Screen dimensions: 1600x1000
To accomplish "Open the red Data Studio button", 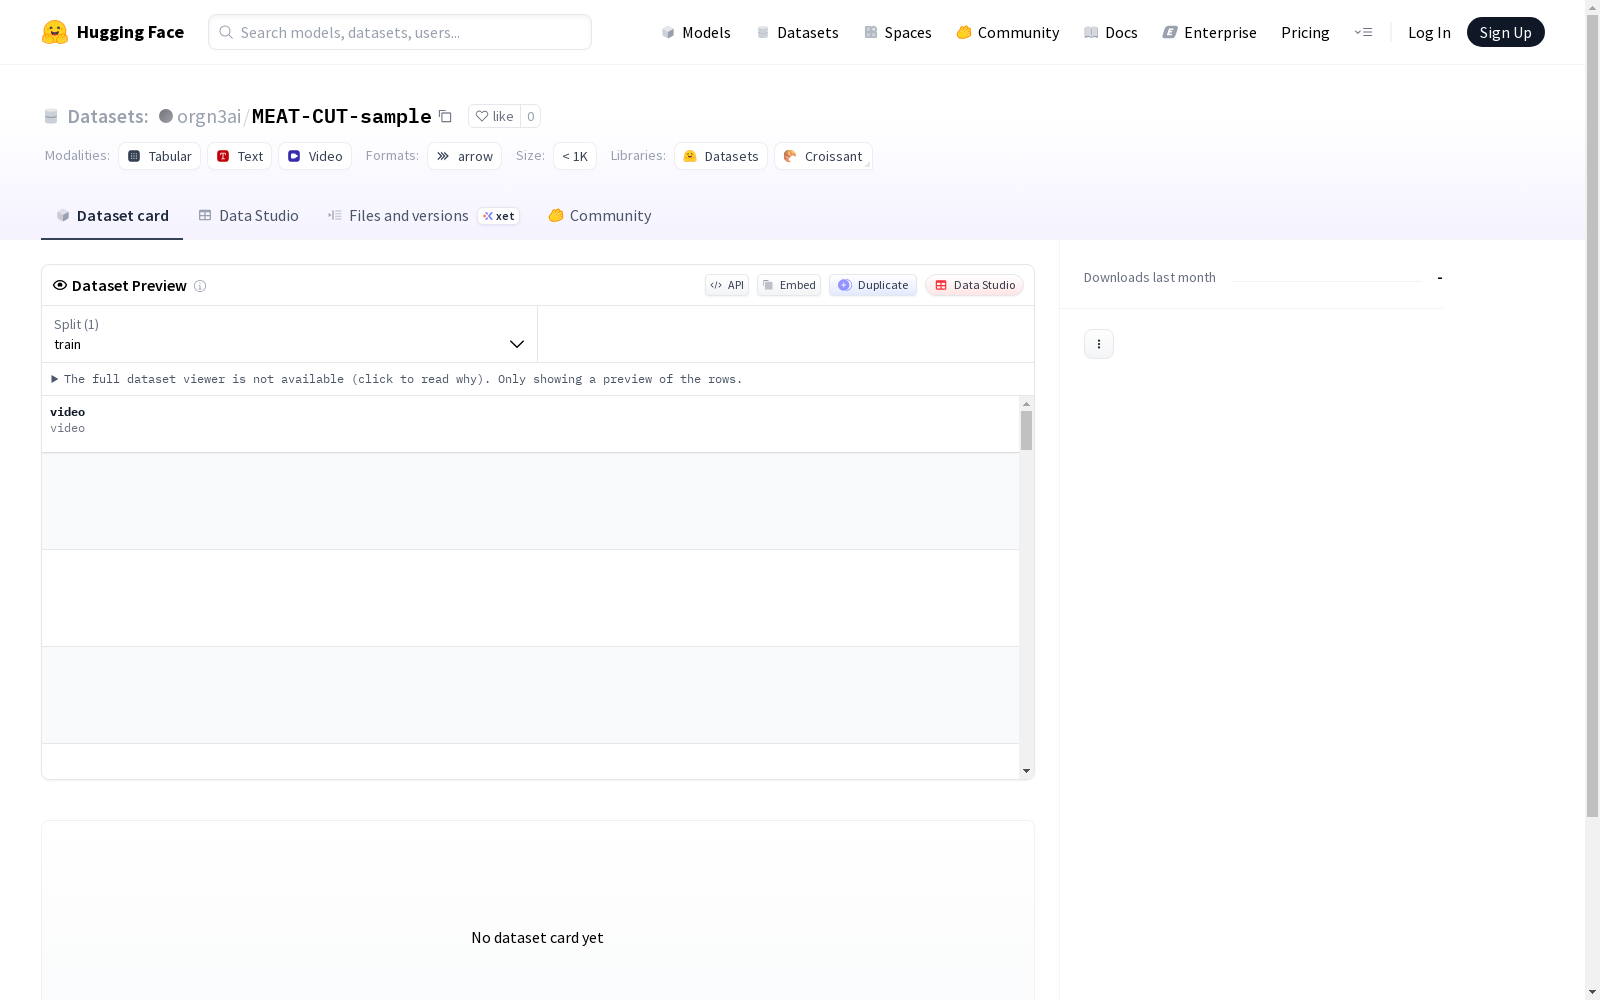I will [x=975, y=285].
